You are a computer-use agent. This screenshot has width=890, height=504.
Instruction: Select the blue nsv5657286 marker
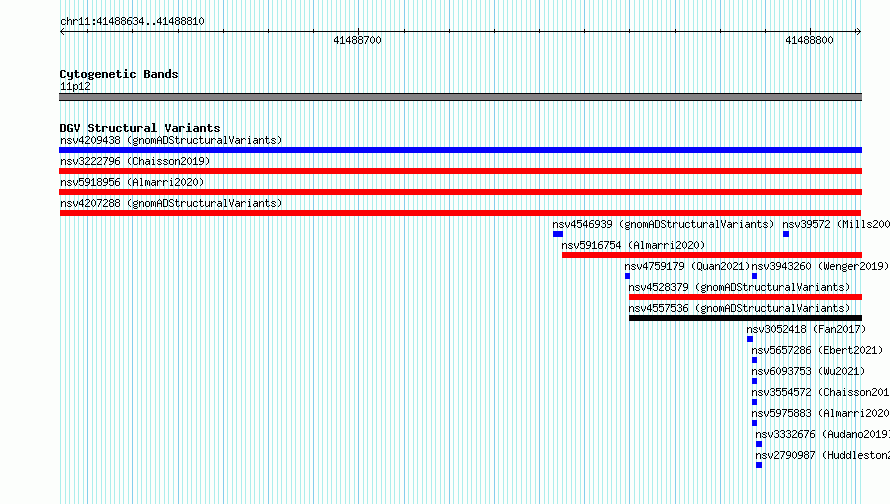click(x=754, y=360)
